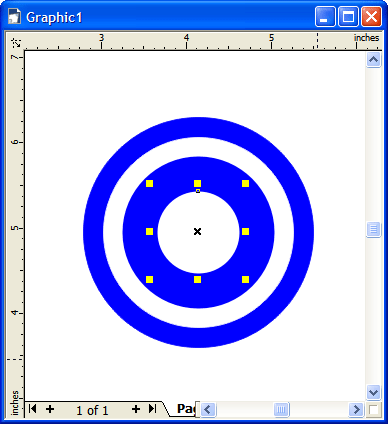Click the black X center marker
388x424 pixels.
coord(197,231)
